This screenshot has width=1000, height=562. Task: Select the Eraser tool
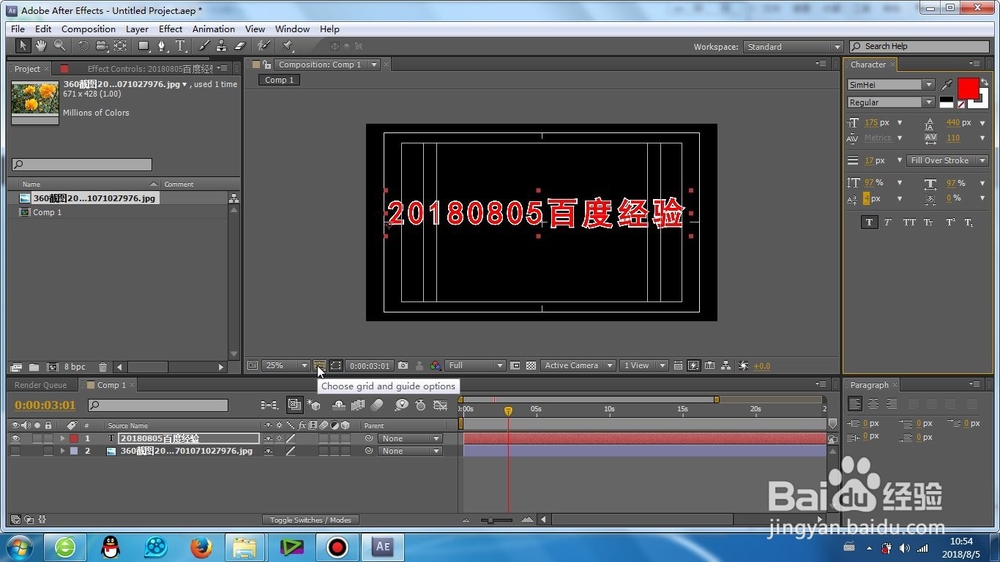pyautogui.click(x=240, y=46)
